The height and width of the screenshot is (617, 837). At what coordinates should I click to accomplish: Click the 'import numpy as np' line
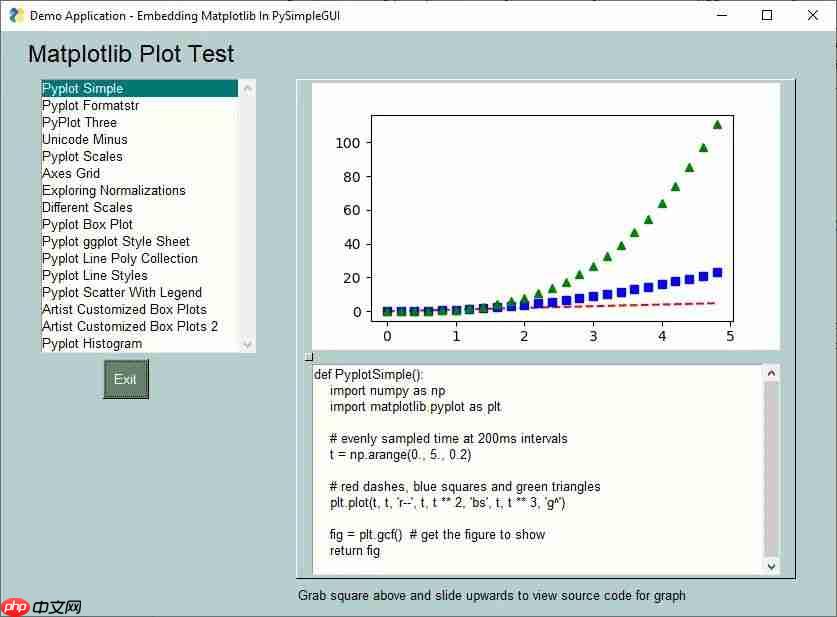pos(388,391)
